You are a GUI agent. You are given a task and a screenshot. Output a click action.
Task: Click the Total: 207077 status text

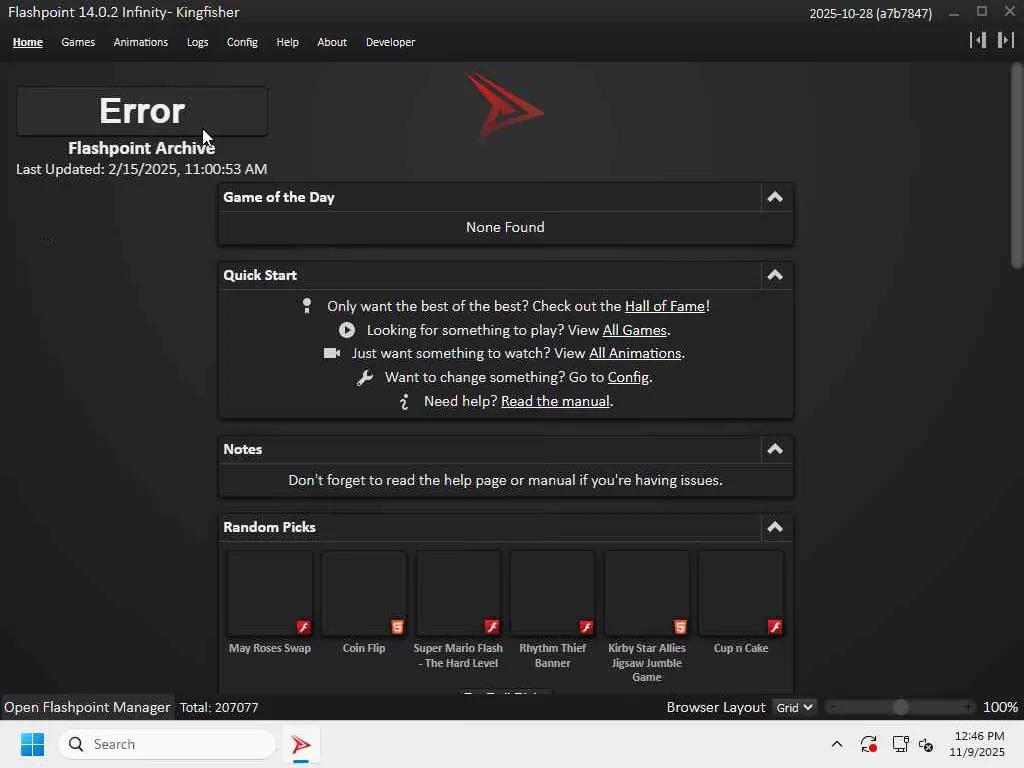[x=219, y=707]
